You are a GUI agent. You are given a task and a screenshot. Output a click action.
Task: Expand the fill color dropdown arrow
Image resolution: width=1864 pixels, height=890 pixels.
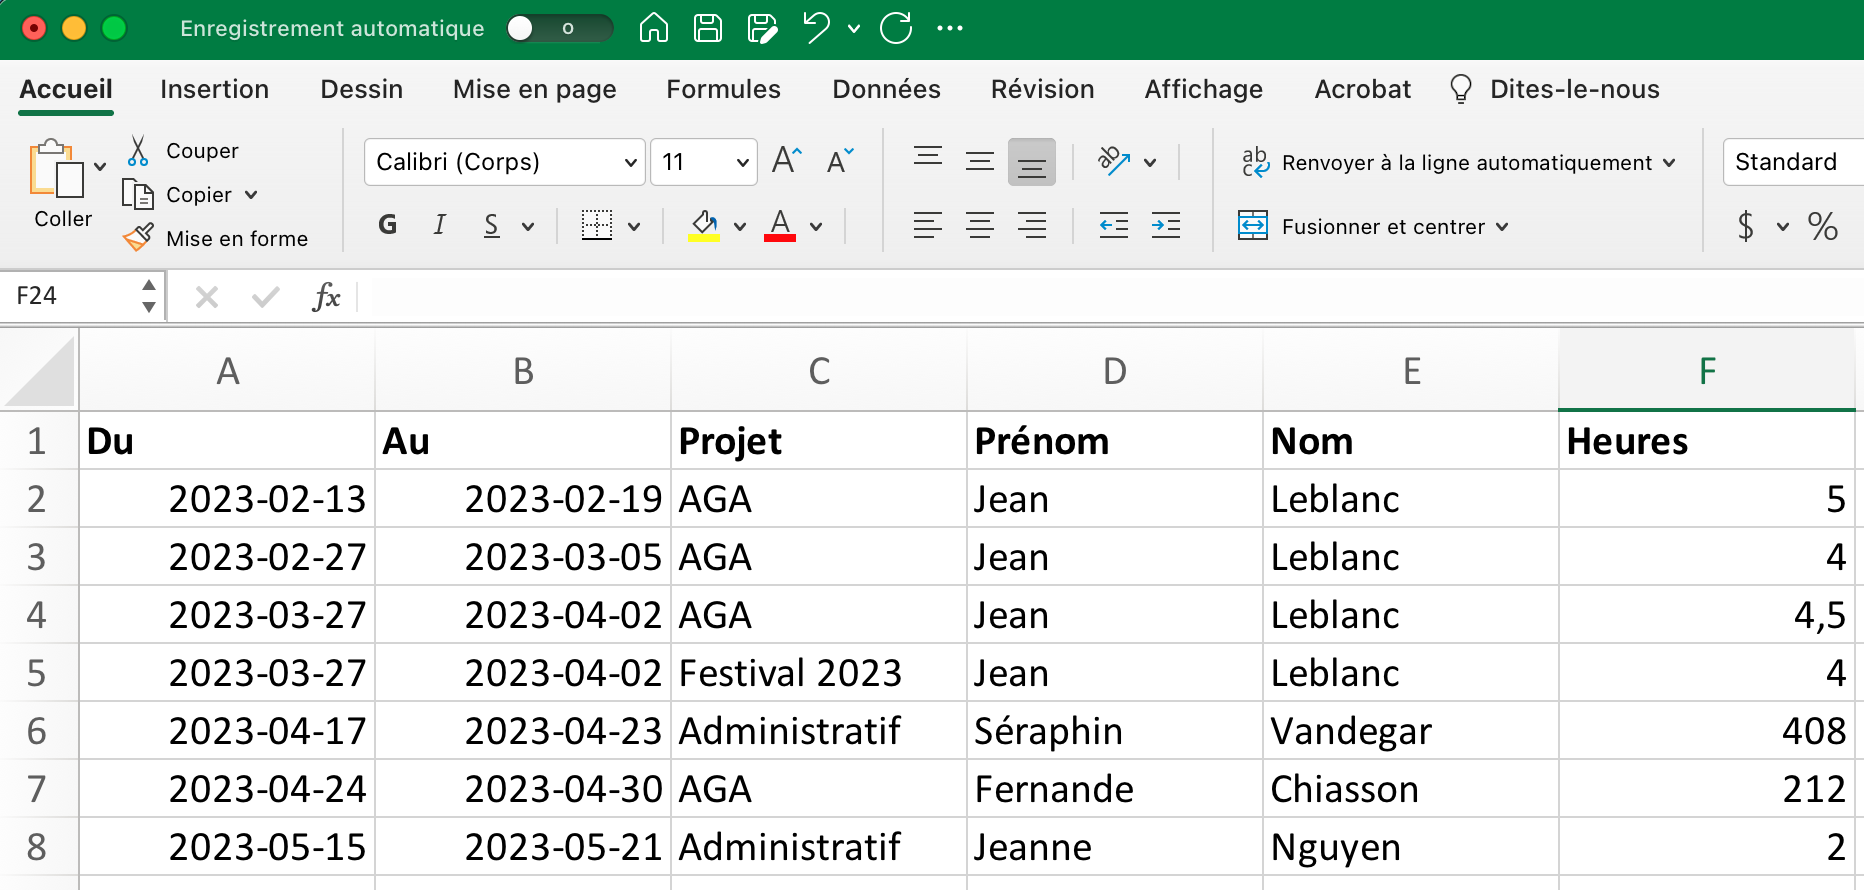[x=739, y=227]
